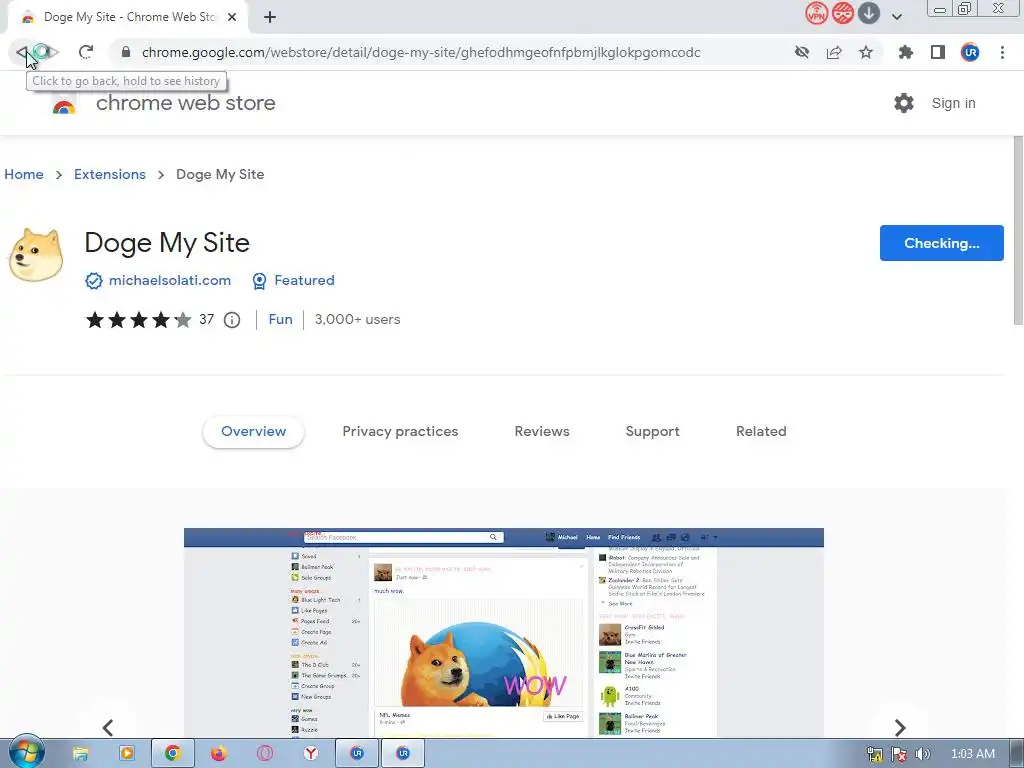The width and height of the screenshot is (1024, 768).
Task: Click the lock icon in address bar
Action: point(126,52)
